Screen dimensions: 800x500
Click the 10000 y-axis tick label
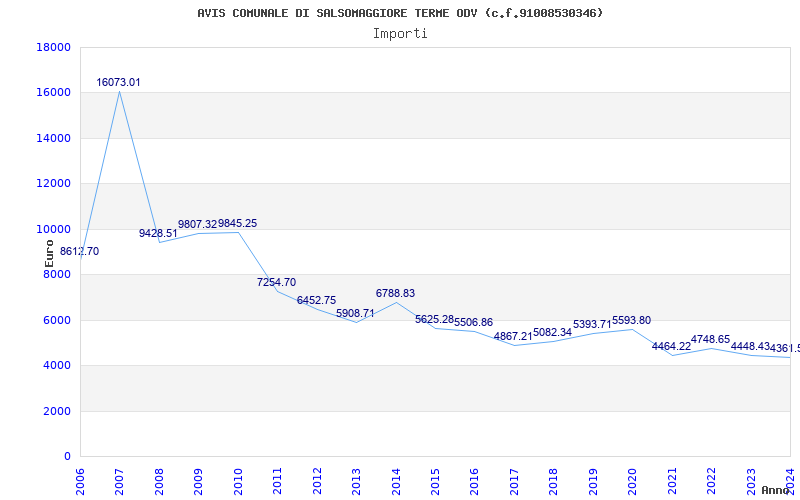coord(54,229)
